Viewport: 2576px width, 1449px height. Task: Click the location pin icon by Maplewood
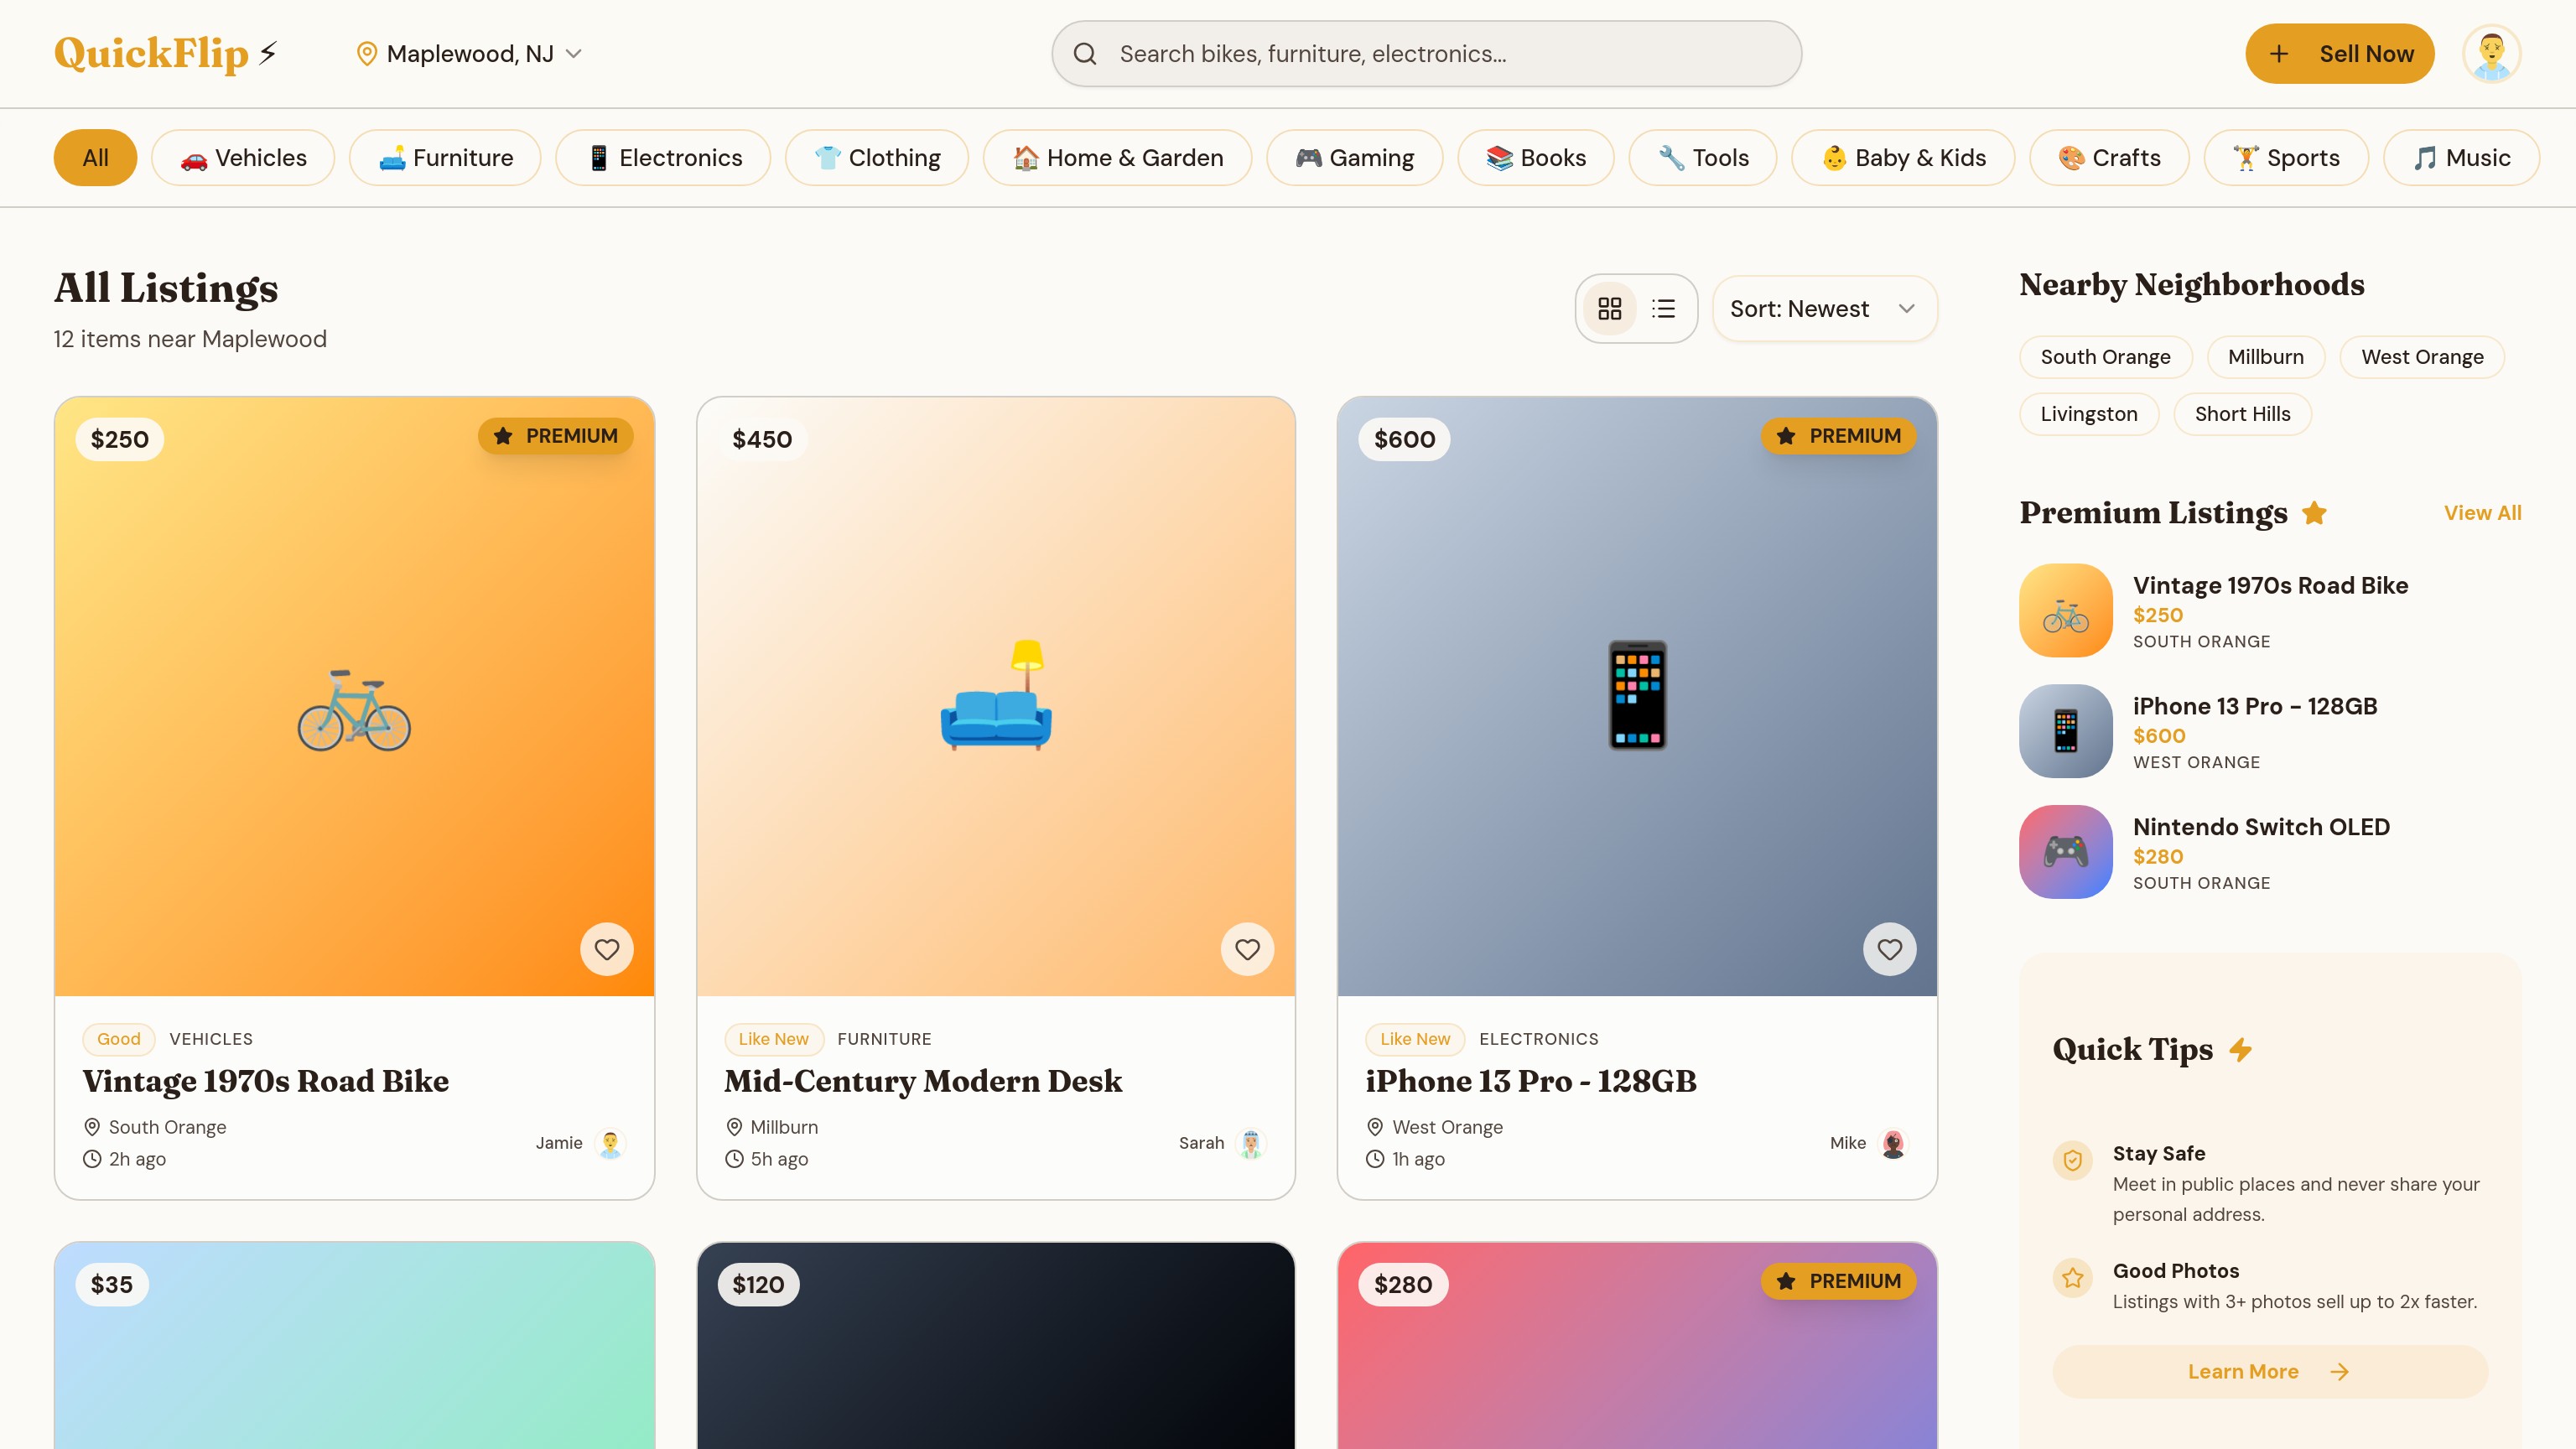pos(367,54)
